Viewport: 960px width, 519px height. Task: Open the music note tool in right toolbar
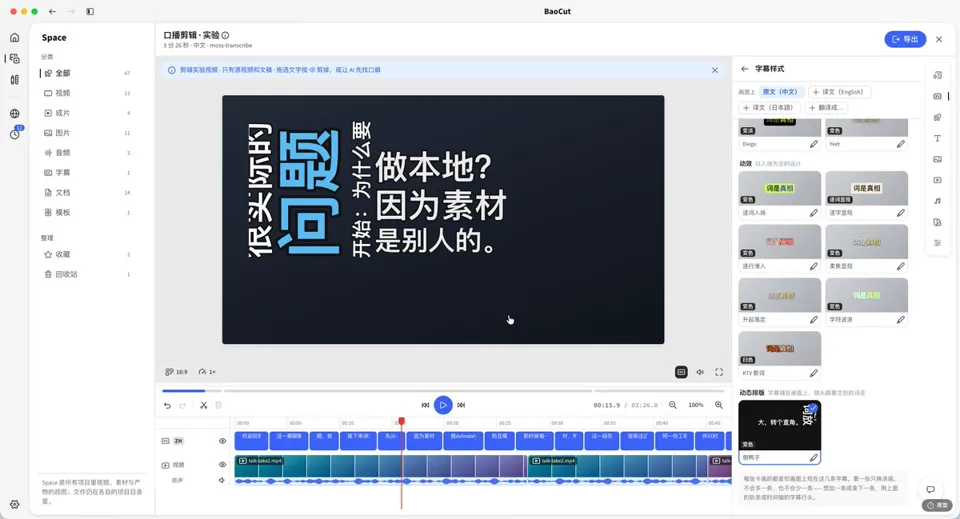[937, 201]
